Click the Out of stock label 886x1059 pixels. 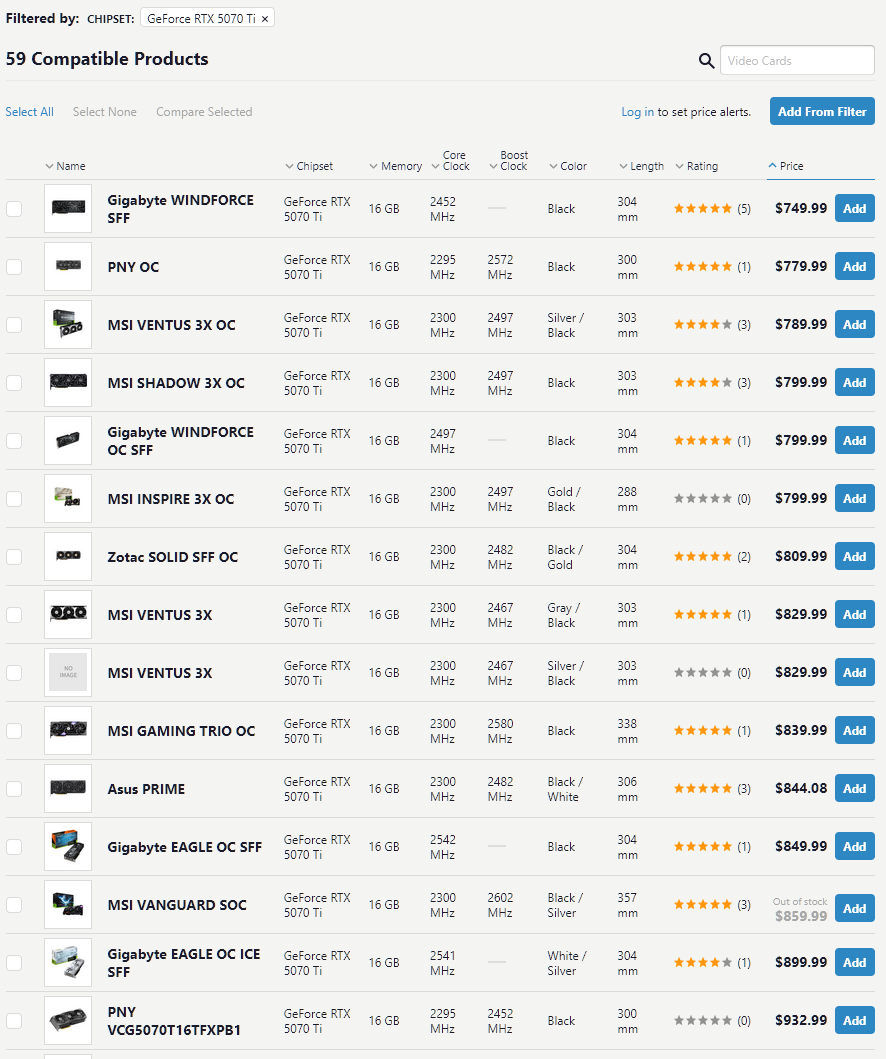click(800, 902)
